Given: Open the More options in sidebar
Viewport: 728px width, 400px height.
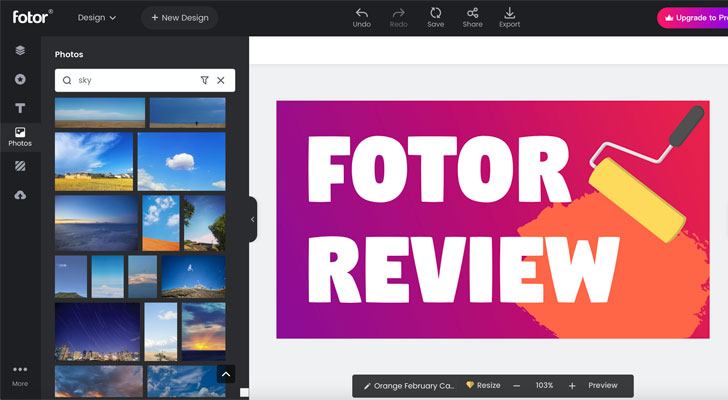Looking at the screenshot, I should pyautogui.click(x=20, y=375).
